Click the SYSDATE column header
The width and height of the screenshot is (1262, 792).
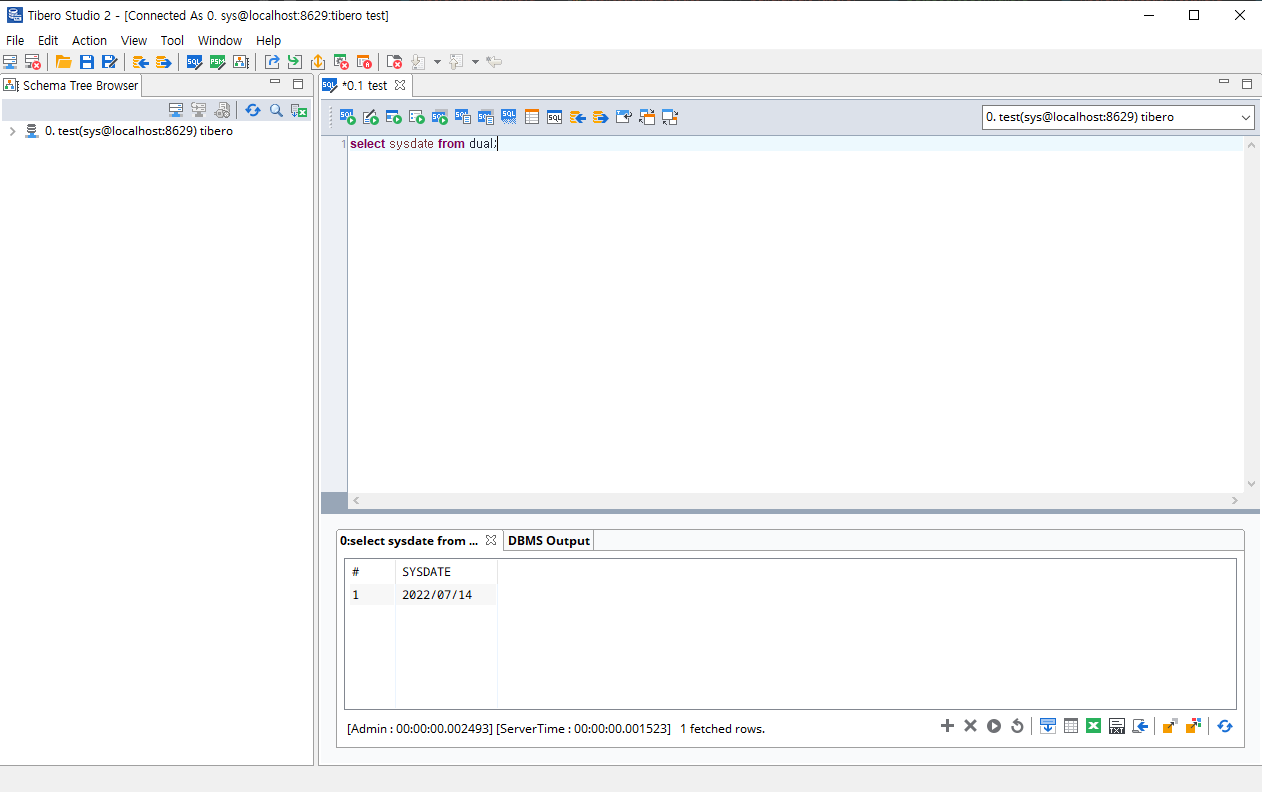446,572
